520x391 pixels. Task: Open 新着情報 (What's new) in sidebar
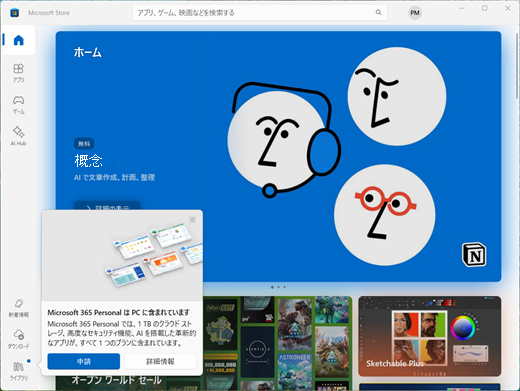click(18, 308)
